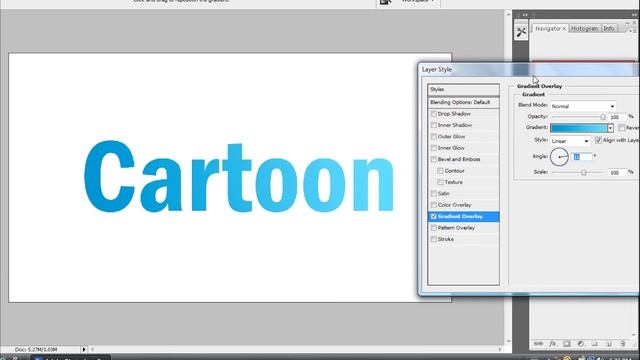Click the workspace icon in the options bar
The width and height of the screenshot is (640, 360).
pyautogui.click(x=385, y=2)
